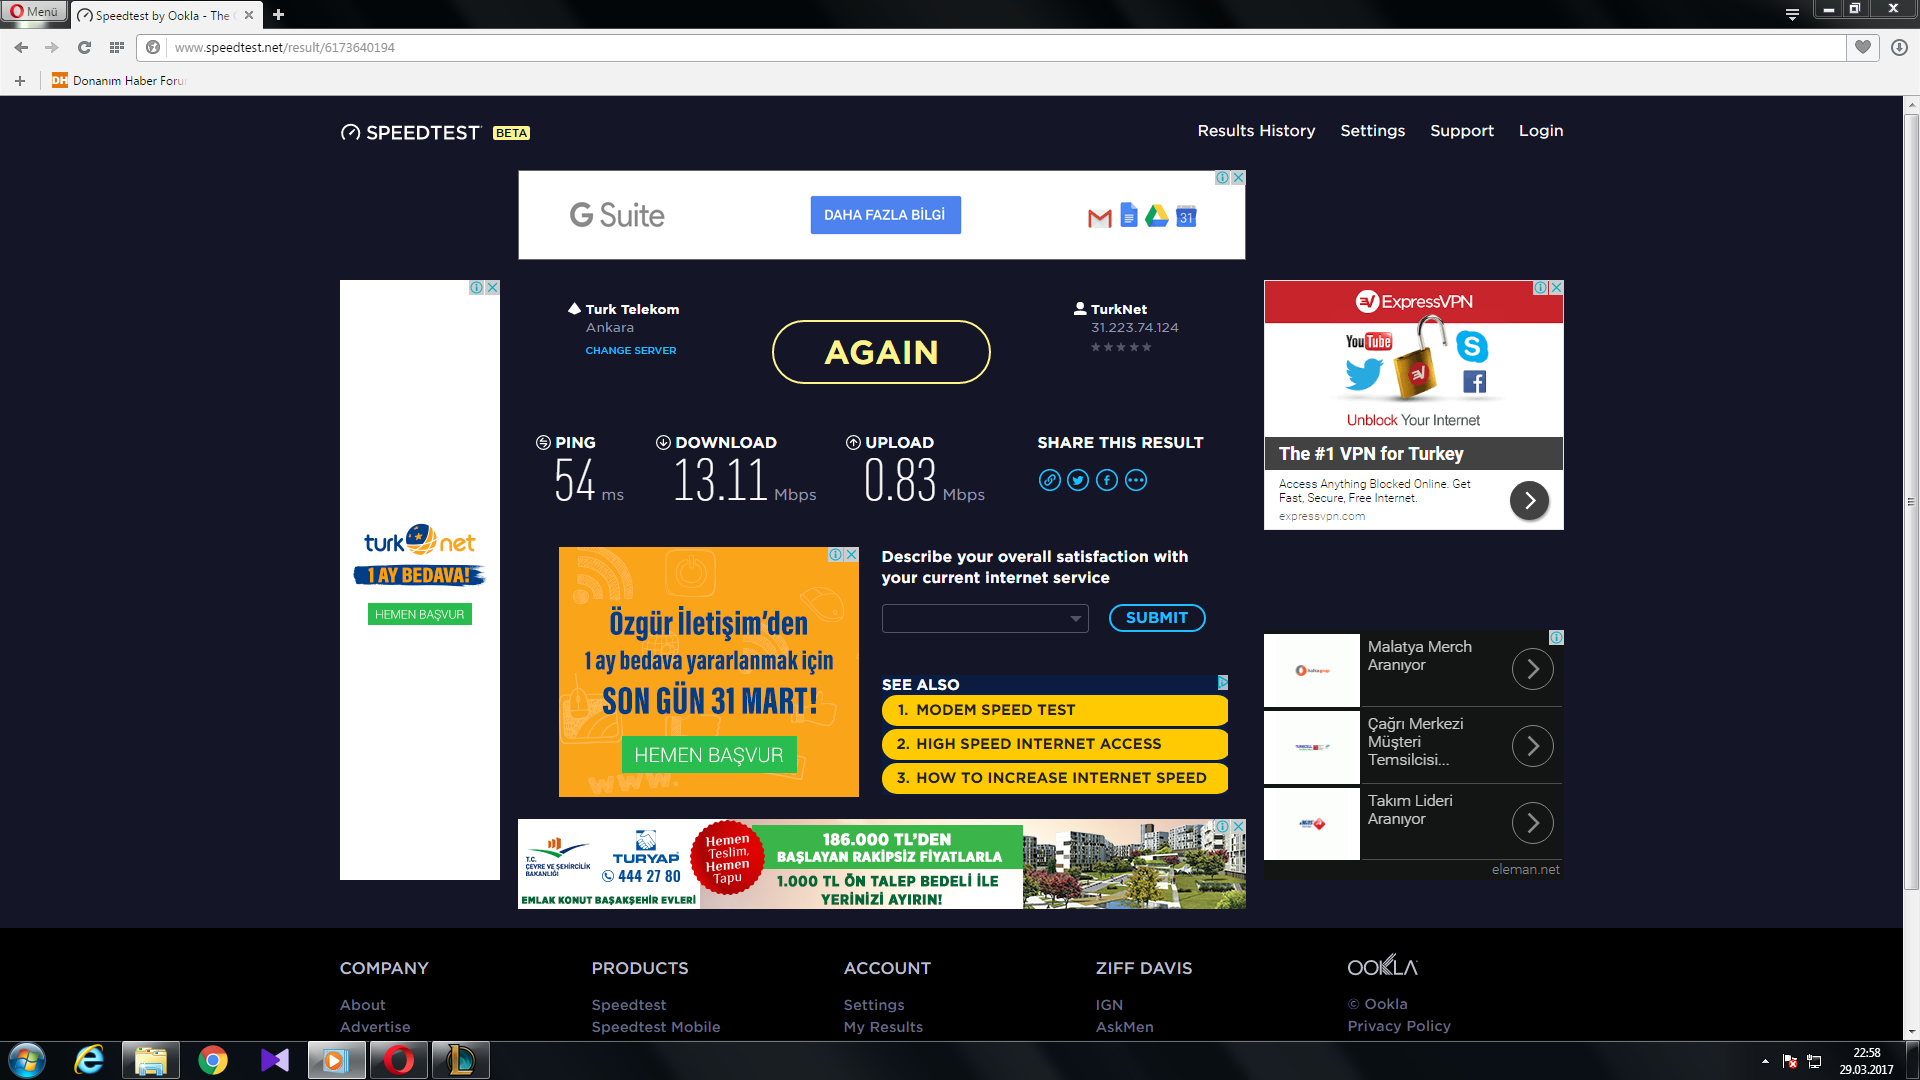Submit the satisfaction survey
This screenshot has width=1920, height=1080.
click(x=1157, y=618)
